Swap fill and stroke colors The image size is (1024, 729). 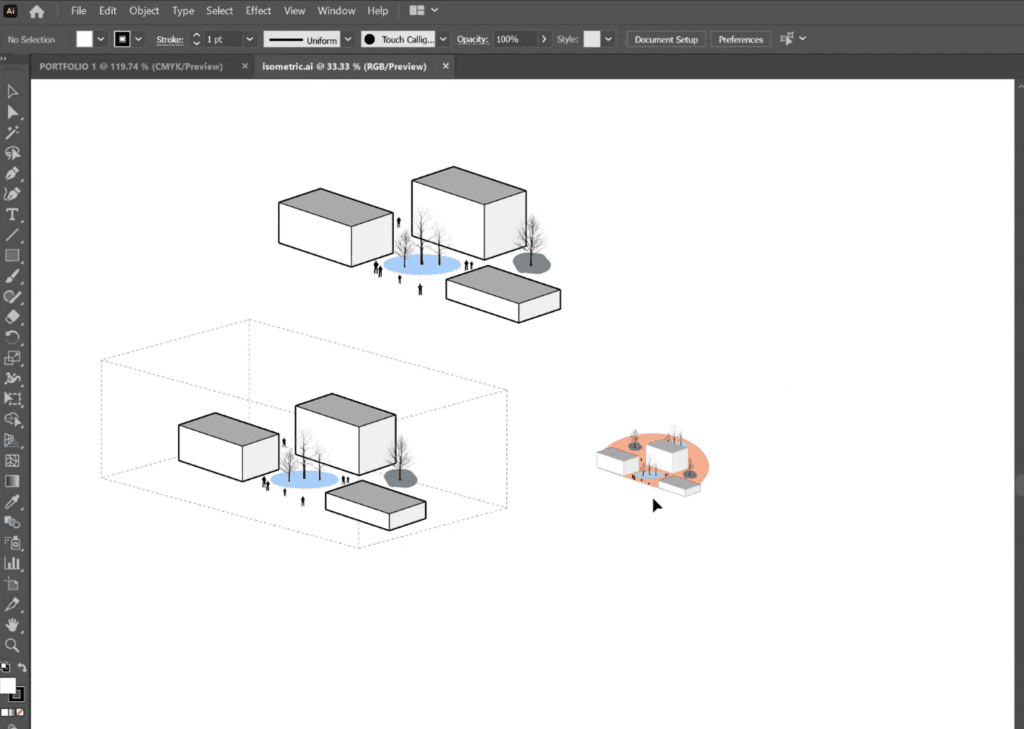tap(22, 667)
